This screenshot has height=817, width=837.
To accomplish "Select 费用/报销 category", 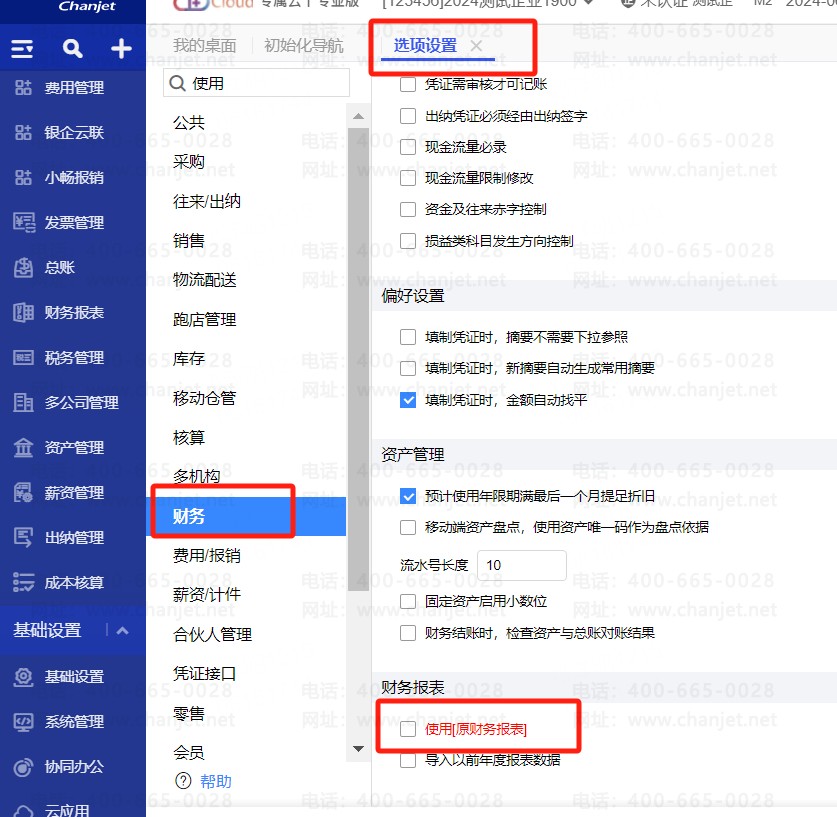I will (x=207, y=556).
